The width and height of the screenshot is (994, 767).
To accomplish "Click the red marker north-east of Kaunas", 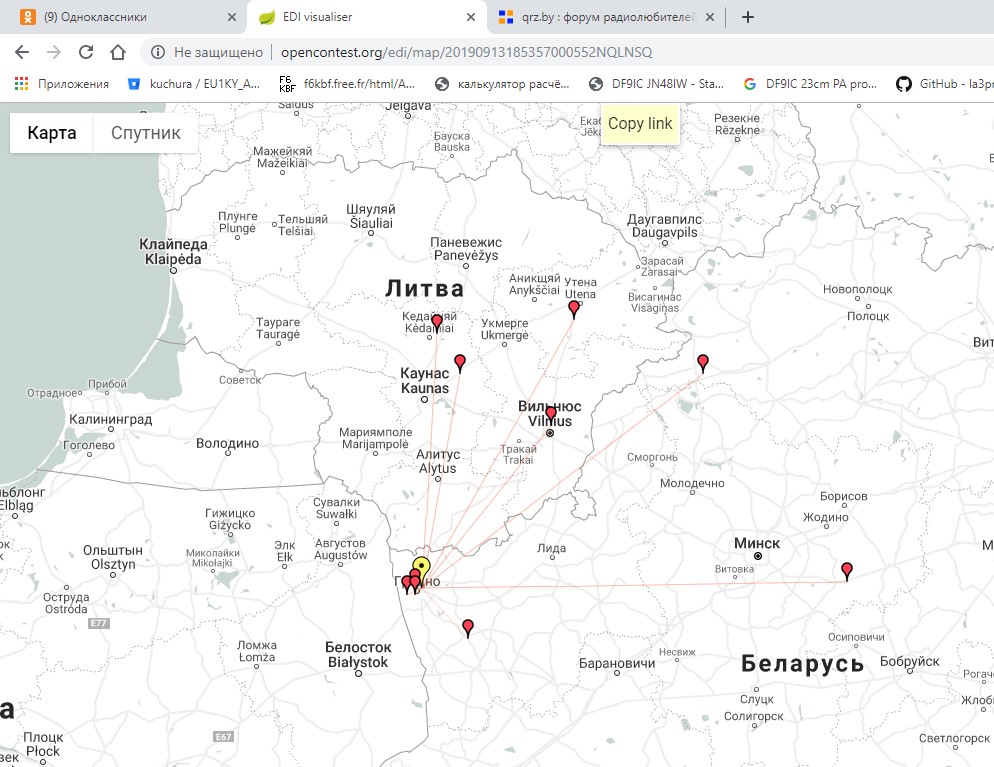I will pyautogui.click(x=460, y=362).
